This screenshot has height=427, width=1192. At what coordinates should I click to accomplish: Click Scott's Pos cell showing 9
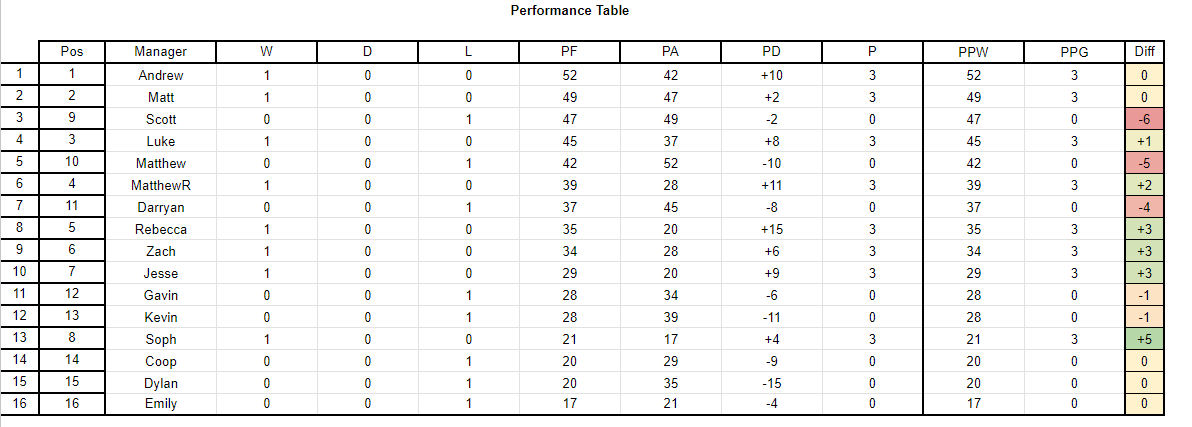coord(71,119)
